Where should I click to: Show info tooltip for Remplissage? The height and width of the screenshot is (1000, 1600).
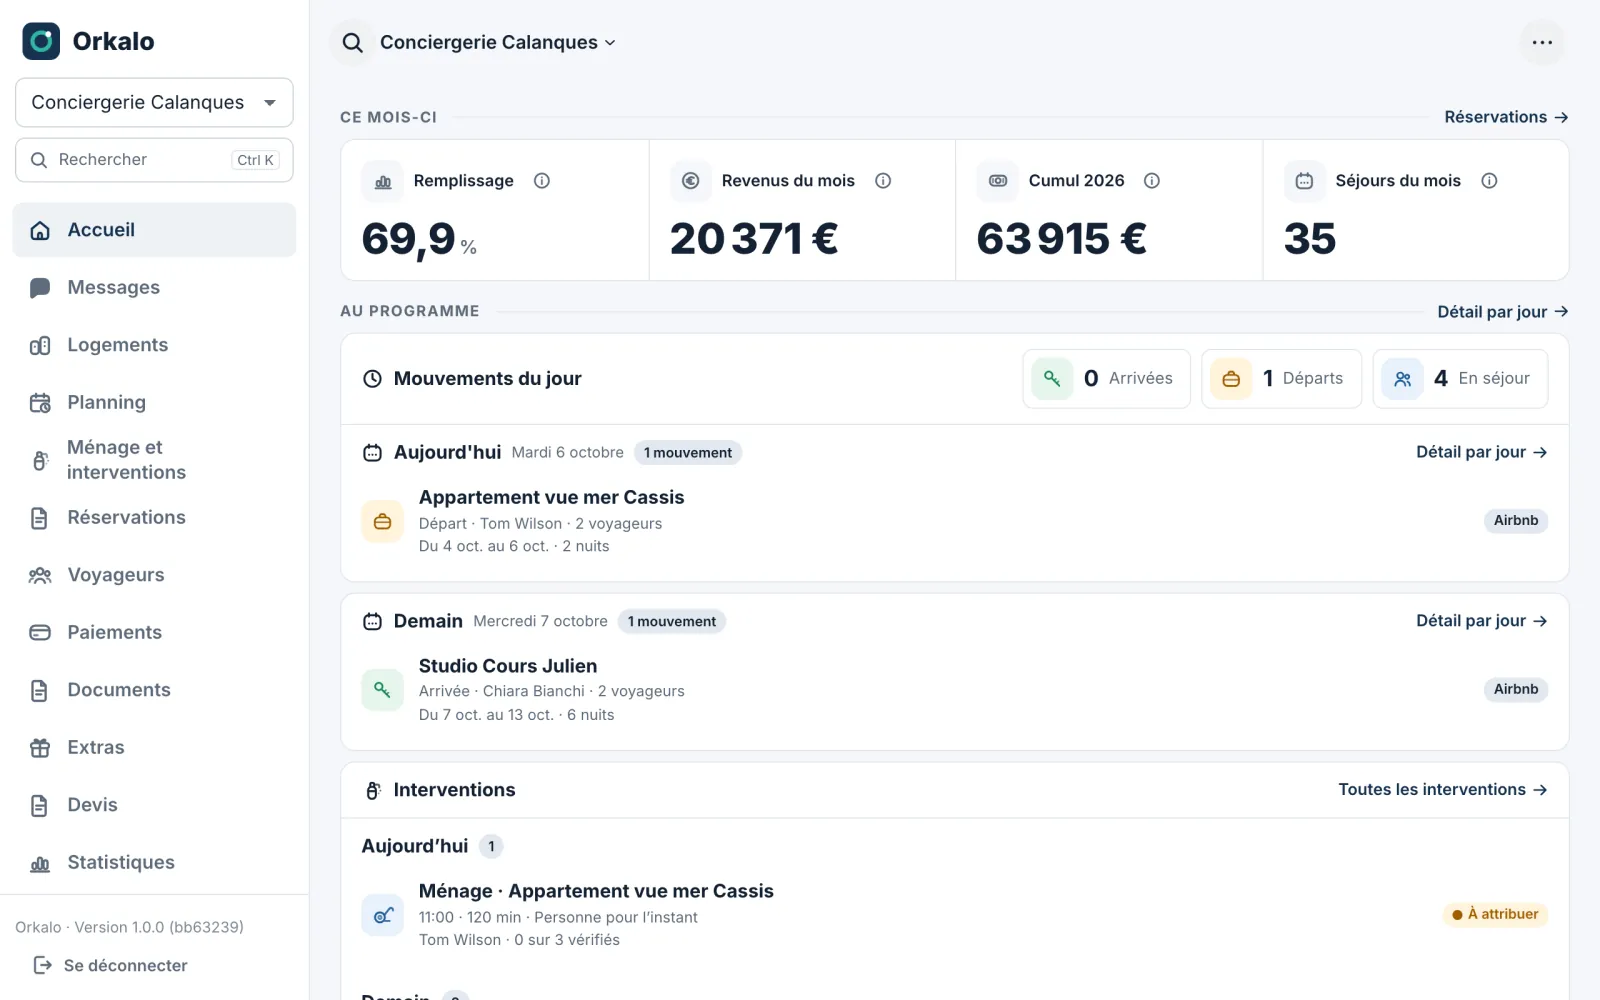(x=542, y=181)
